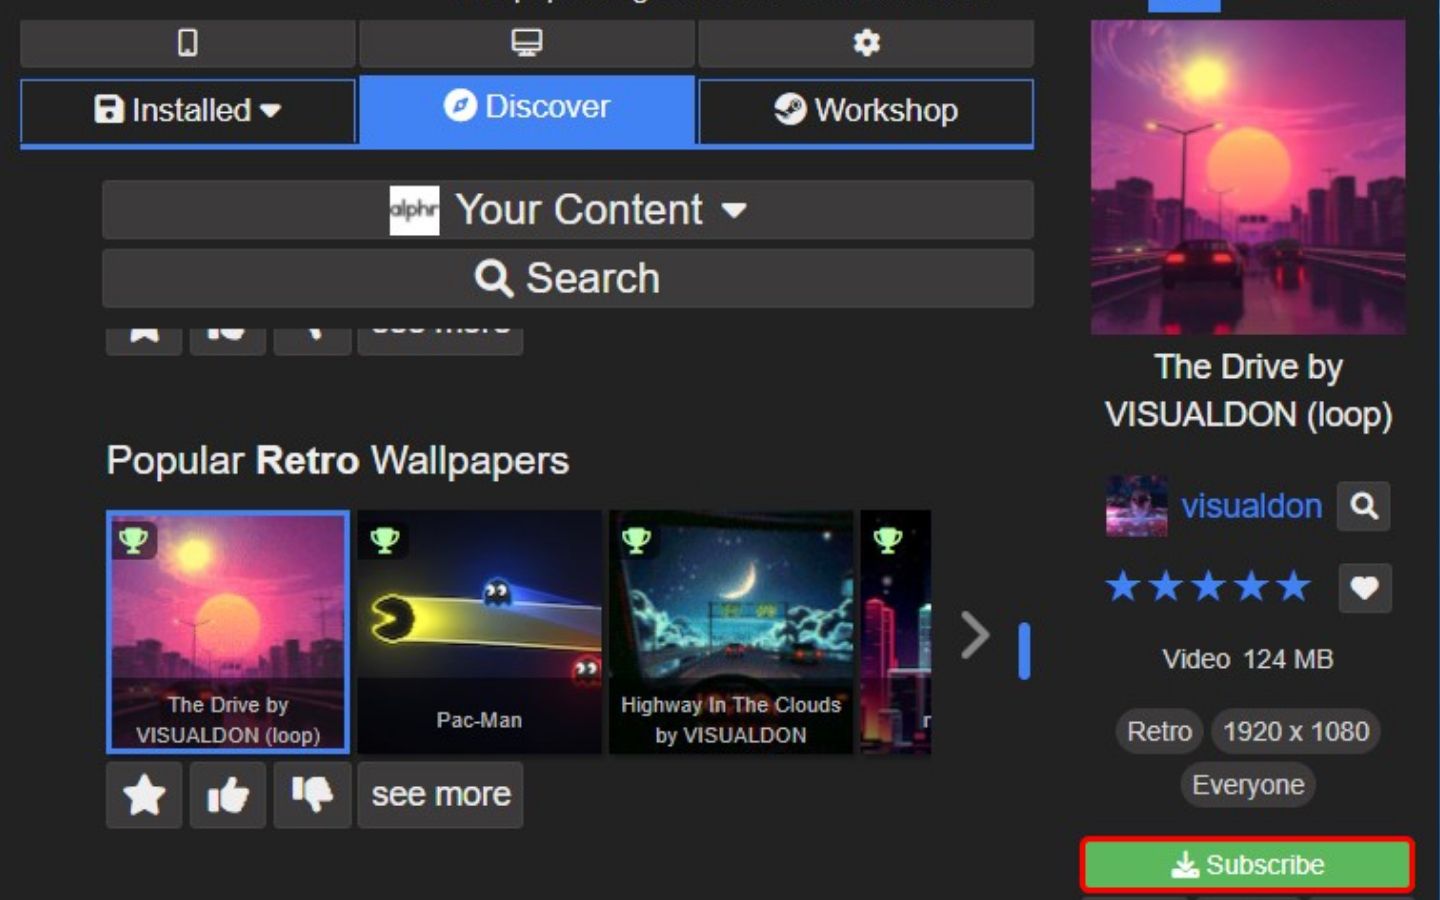This screenshot has width=1440, height=900.
Task: Click the mobile device icon tab
Action: [187, 43]
